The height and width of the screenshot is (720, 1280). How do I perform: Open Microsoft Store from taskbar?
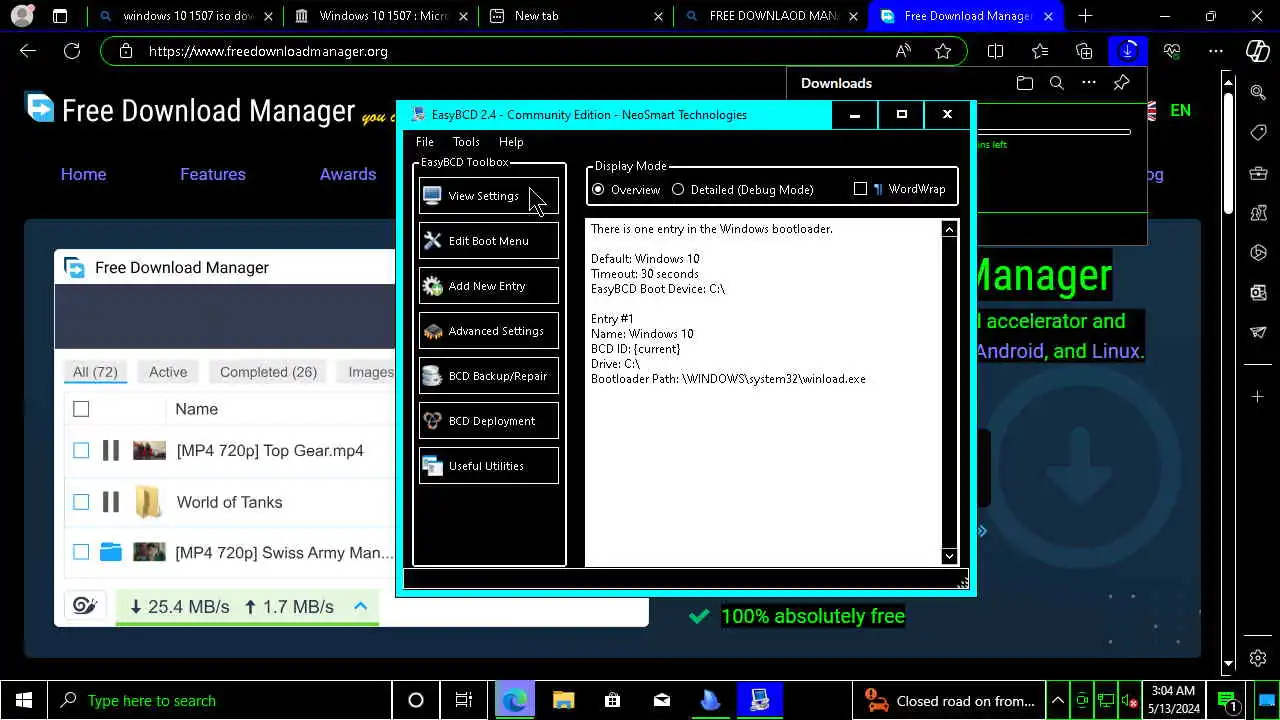point(612,700)
